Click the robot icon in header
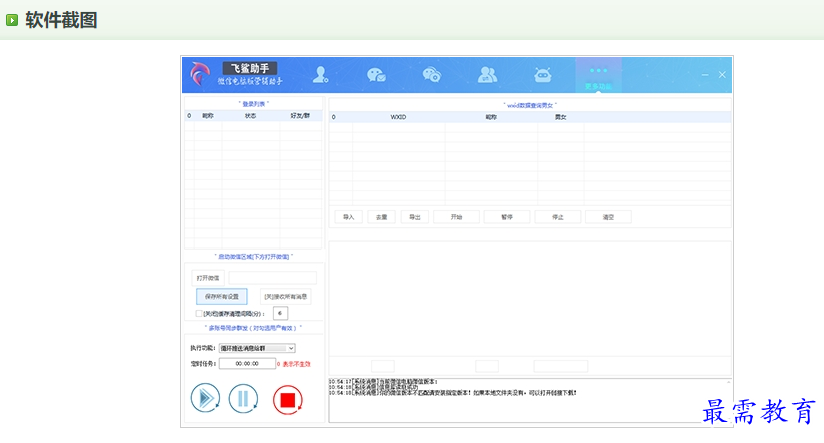 [543, 74]
